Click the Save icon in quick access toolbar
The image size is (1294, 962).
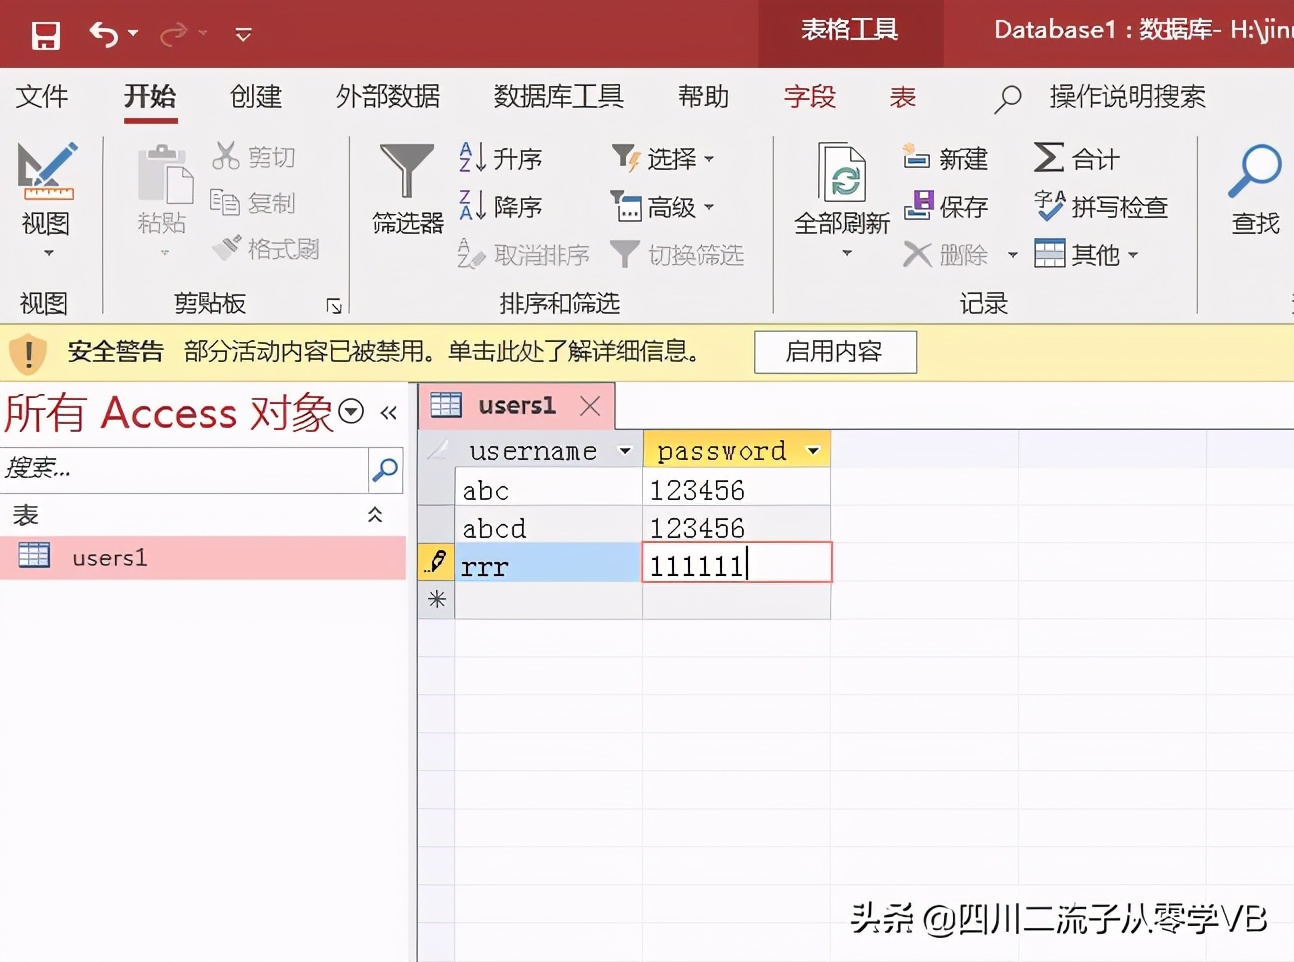click(44, 33)
